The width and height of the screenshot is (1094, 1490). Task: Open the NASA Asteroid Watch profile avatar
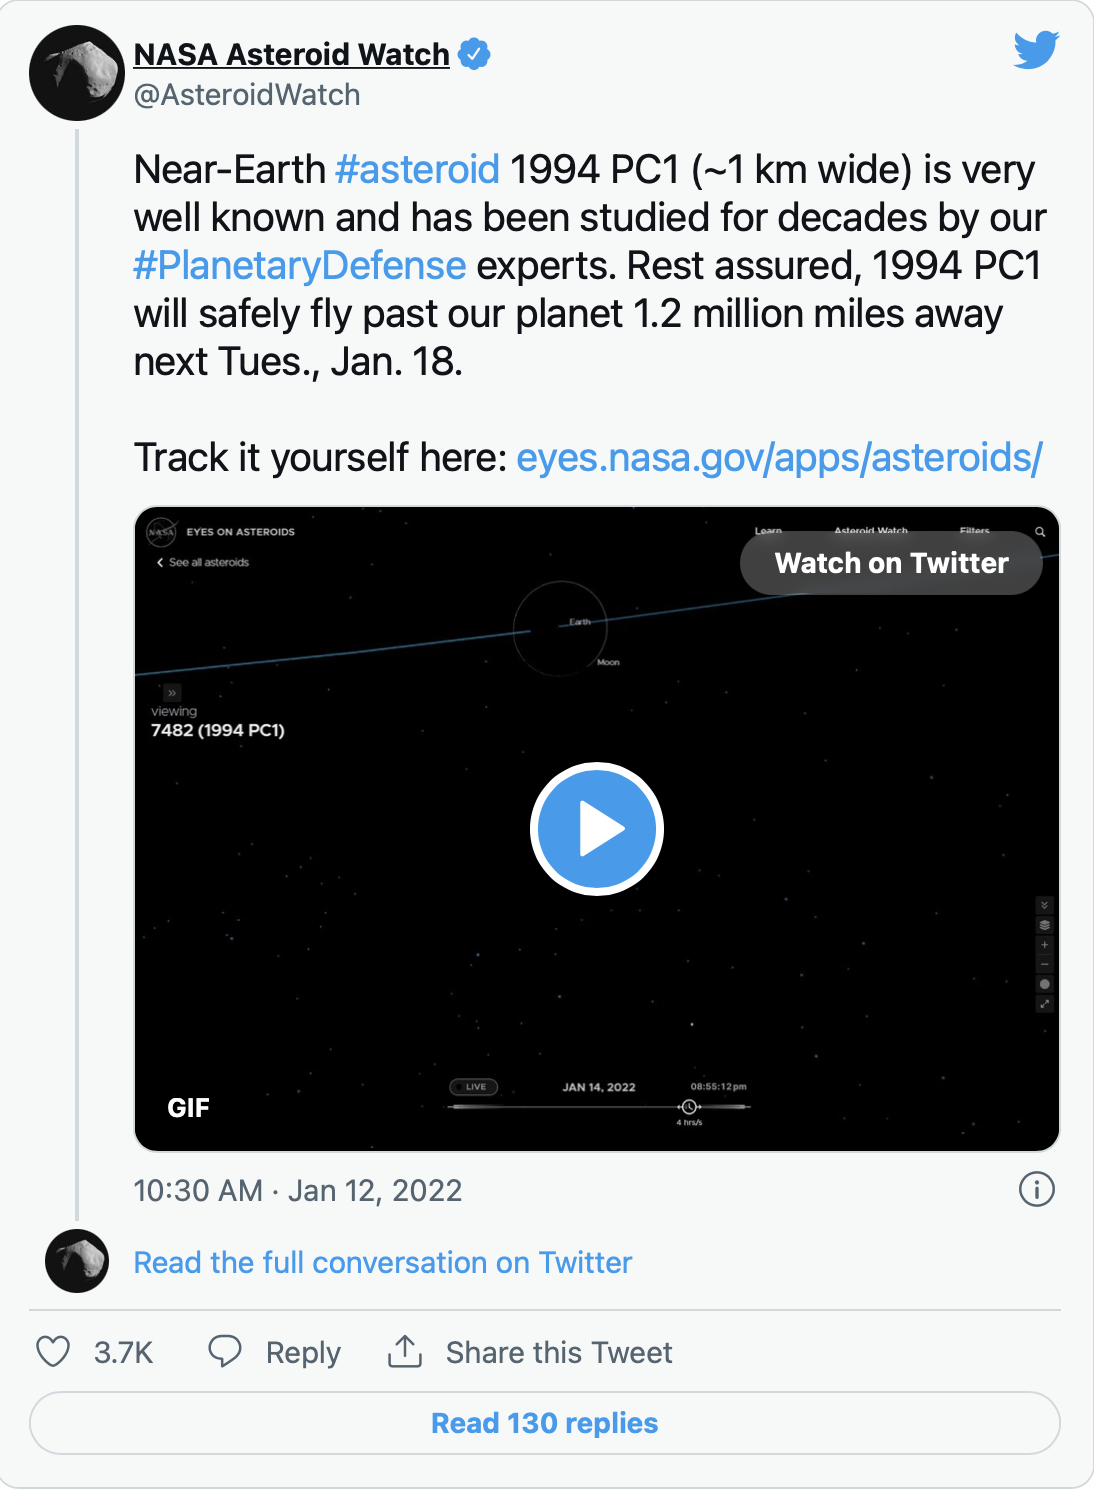coord(77,73)
